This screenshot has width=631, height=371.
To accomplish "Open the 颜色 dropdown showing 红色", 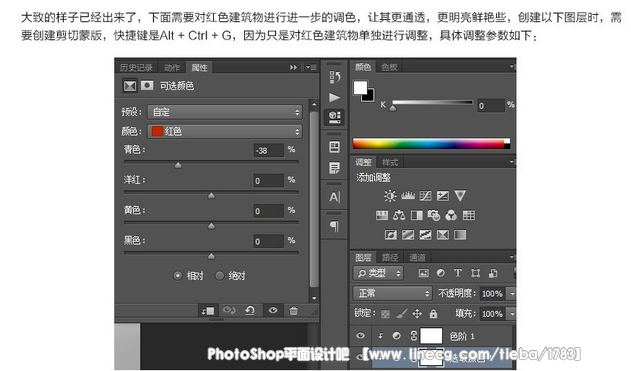I will [x=225, y=131].
